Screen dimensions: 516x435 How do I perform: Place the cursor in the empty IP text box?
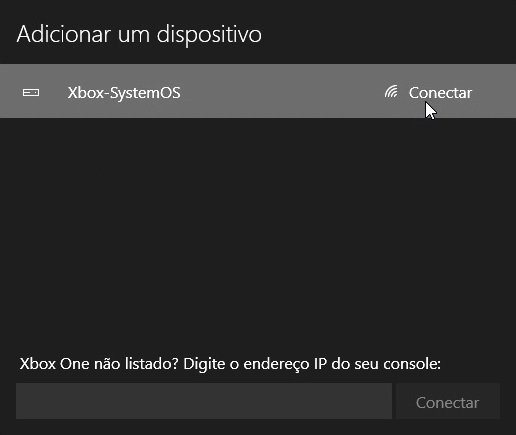(204, 401)
